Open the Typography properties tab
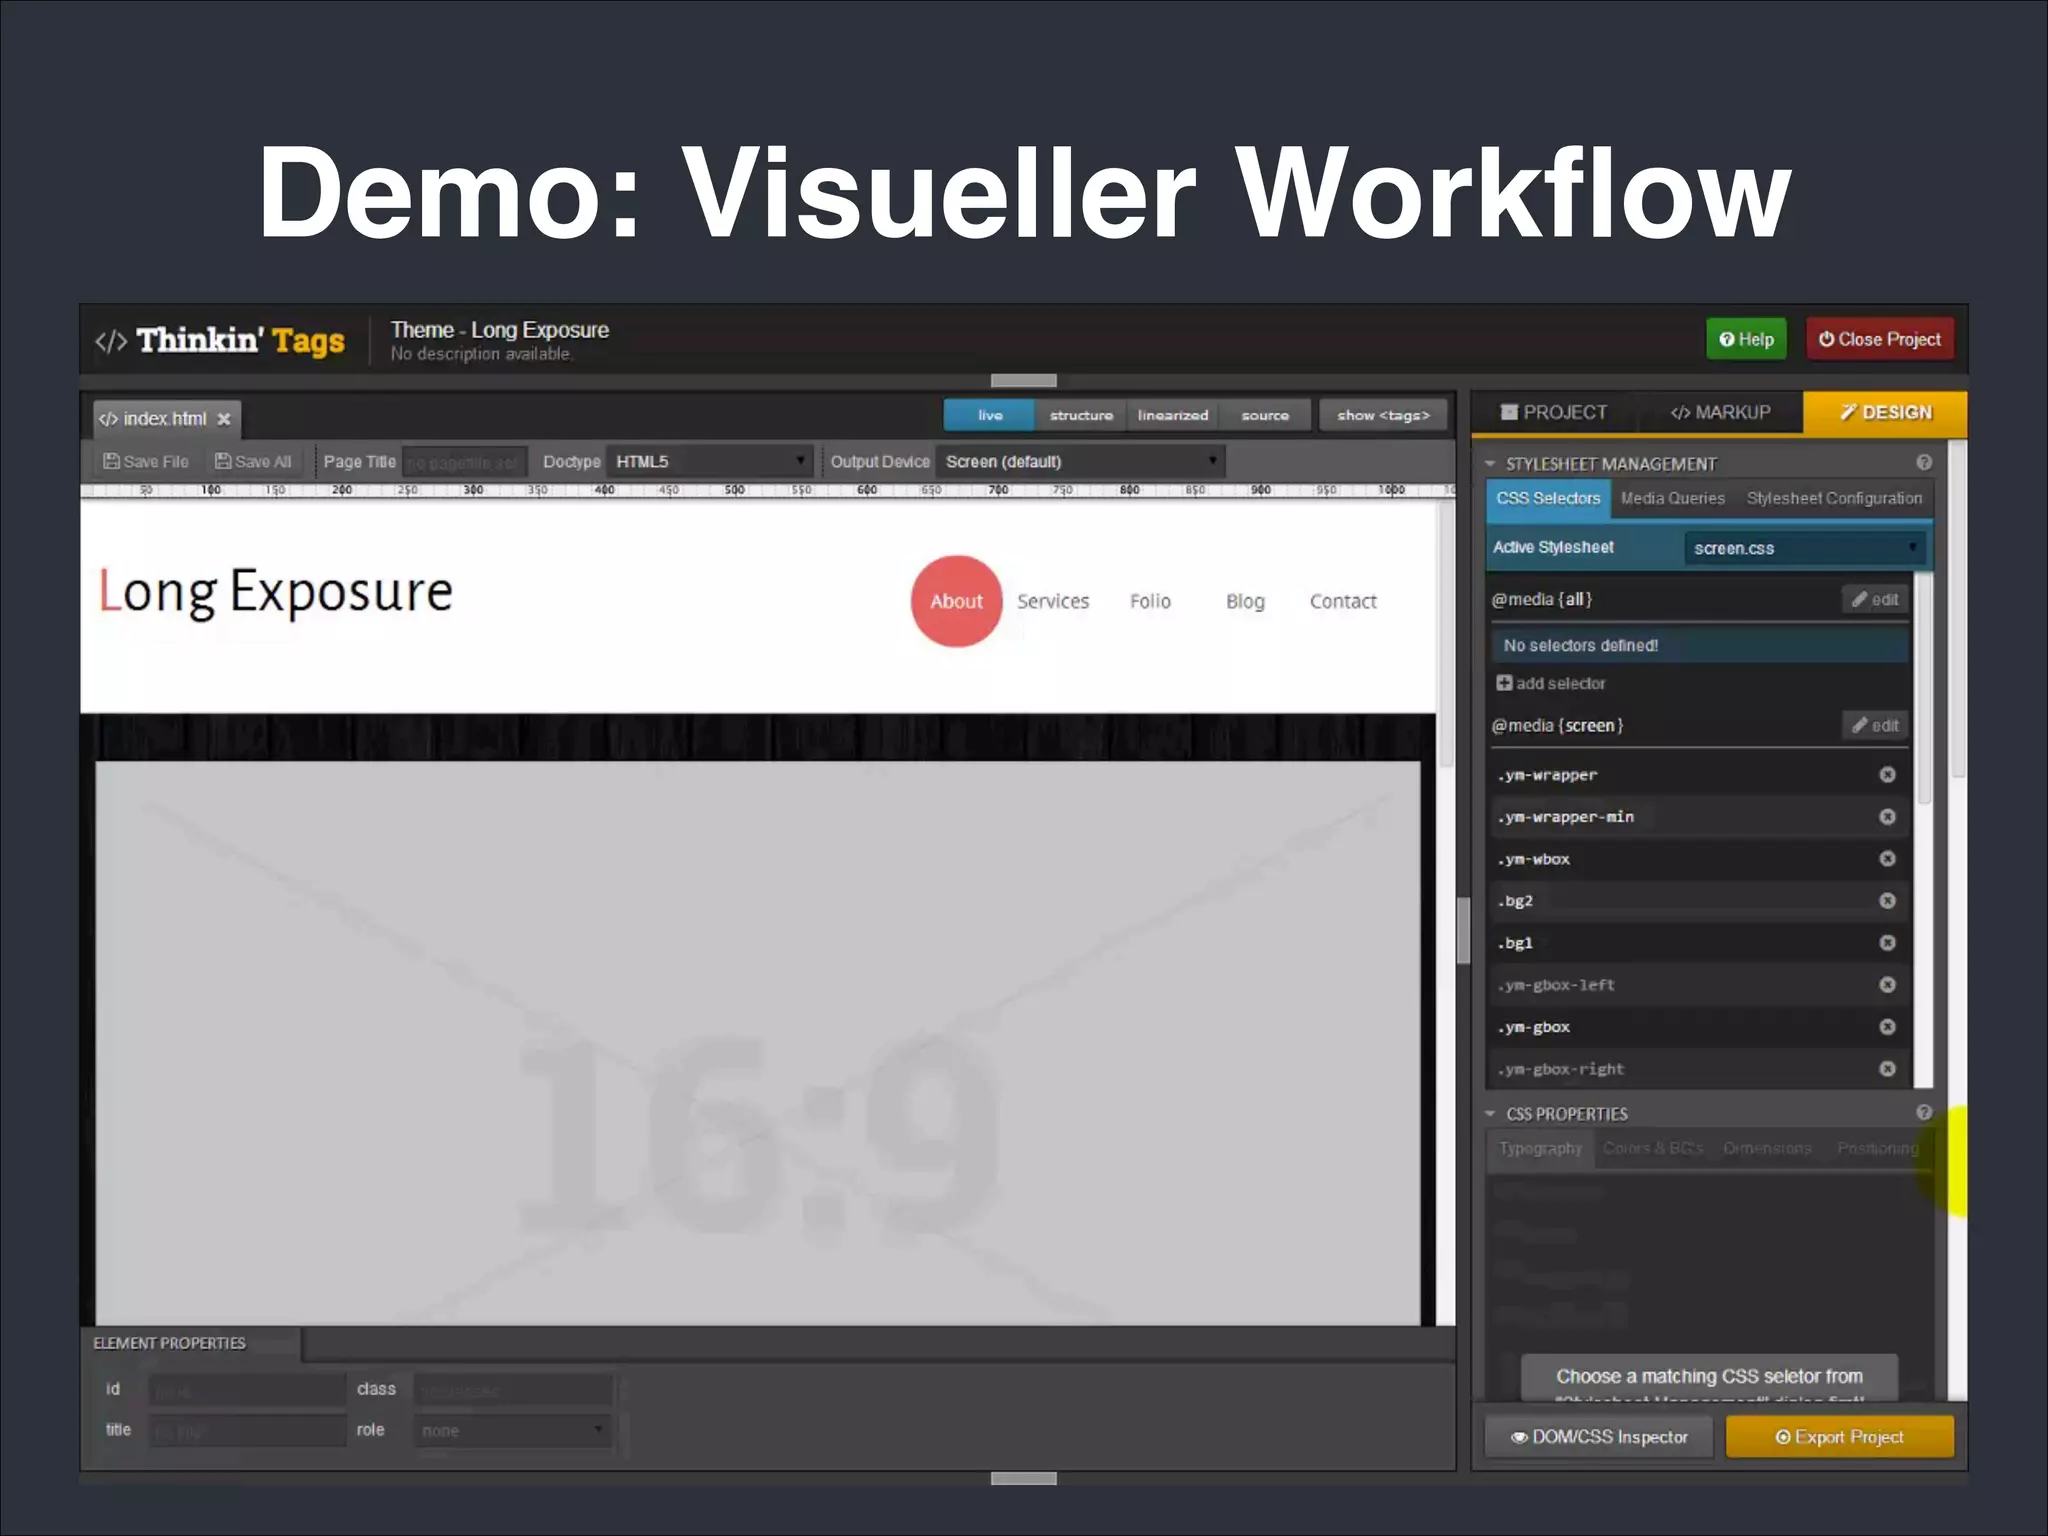The width and height of the screenshot is (2048, 1536). point(1540,1148)
